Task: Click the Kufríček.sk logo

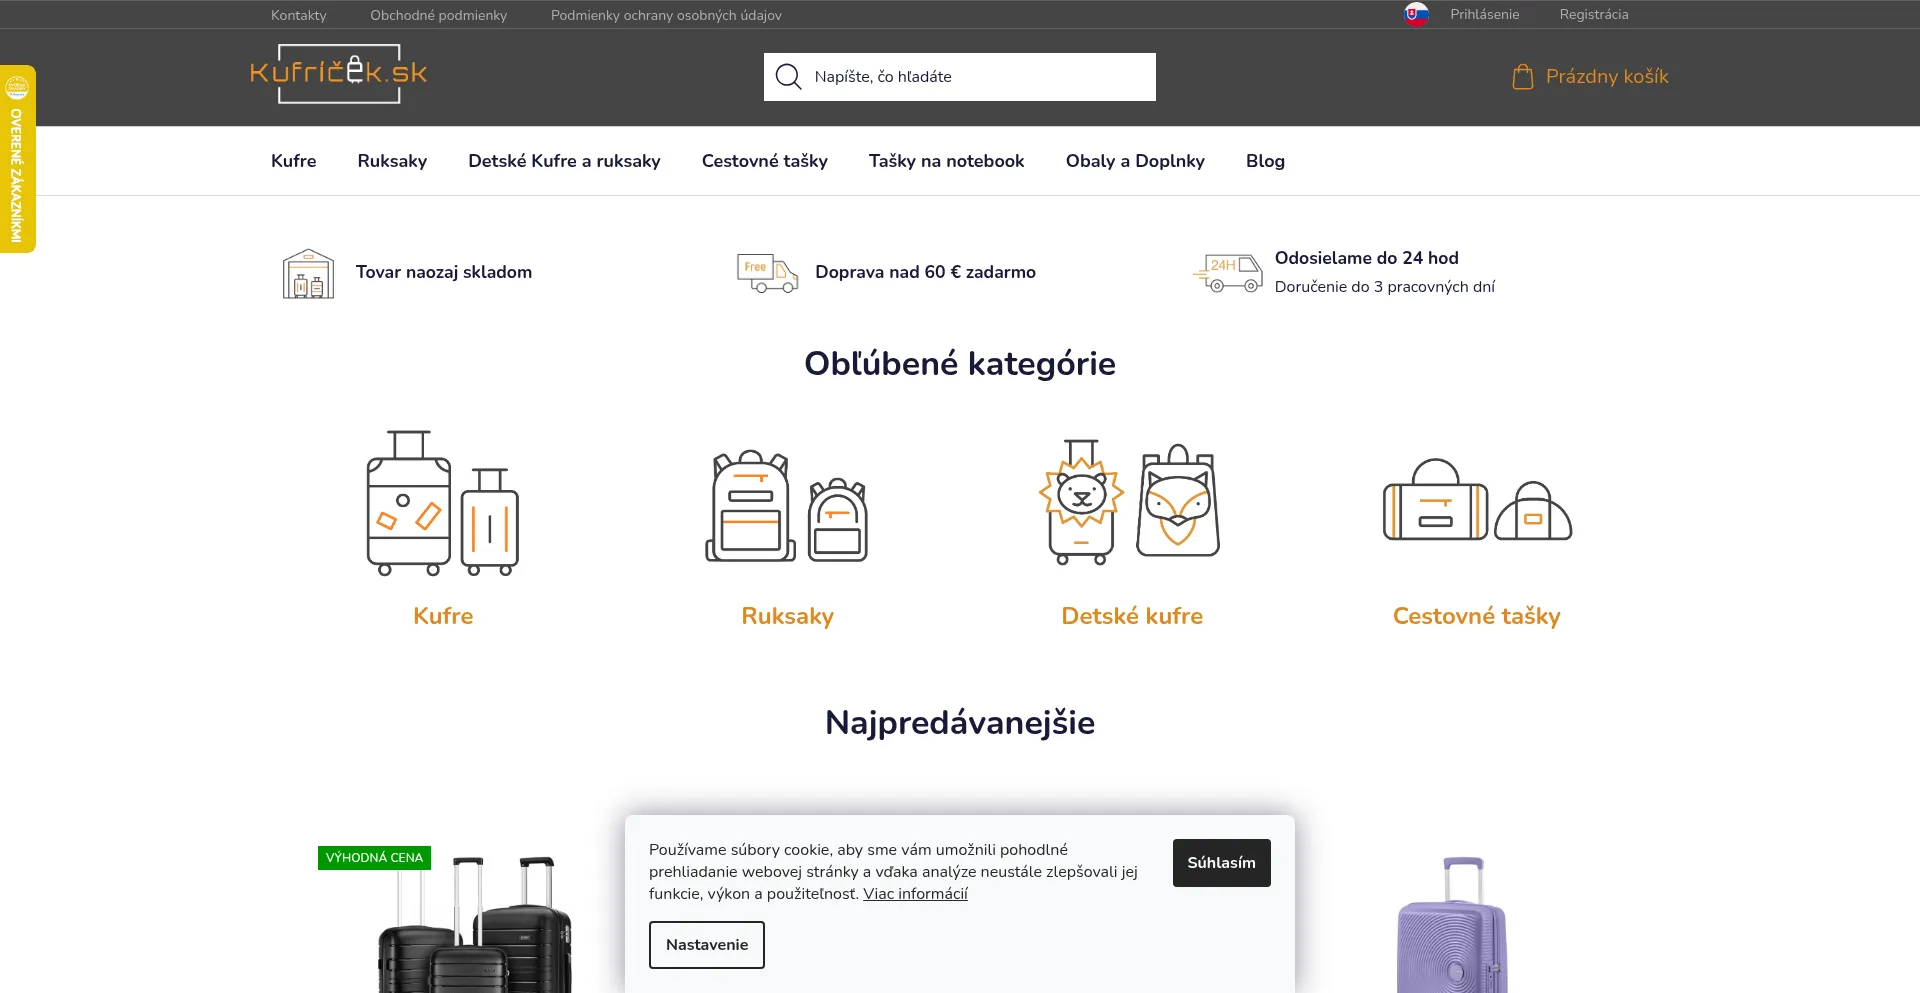Action: point(338,74)
